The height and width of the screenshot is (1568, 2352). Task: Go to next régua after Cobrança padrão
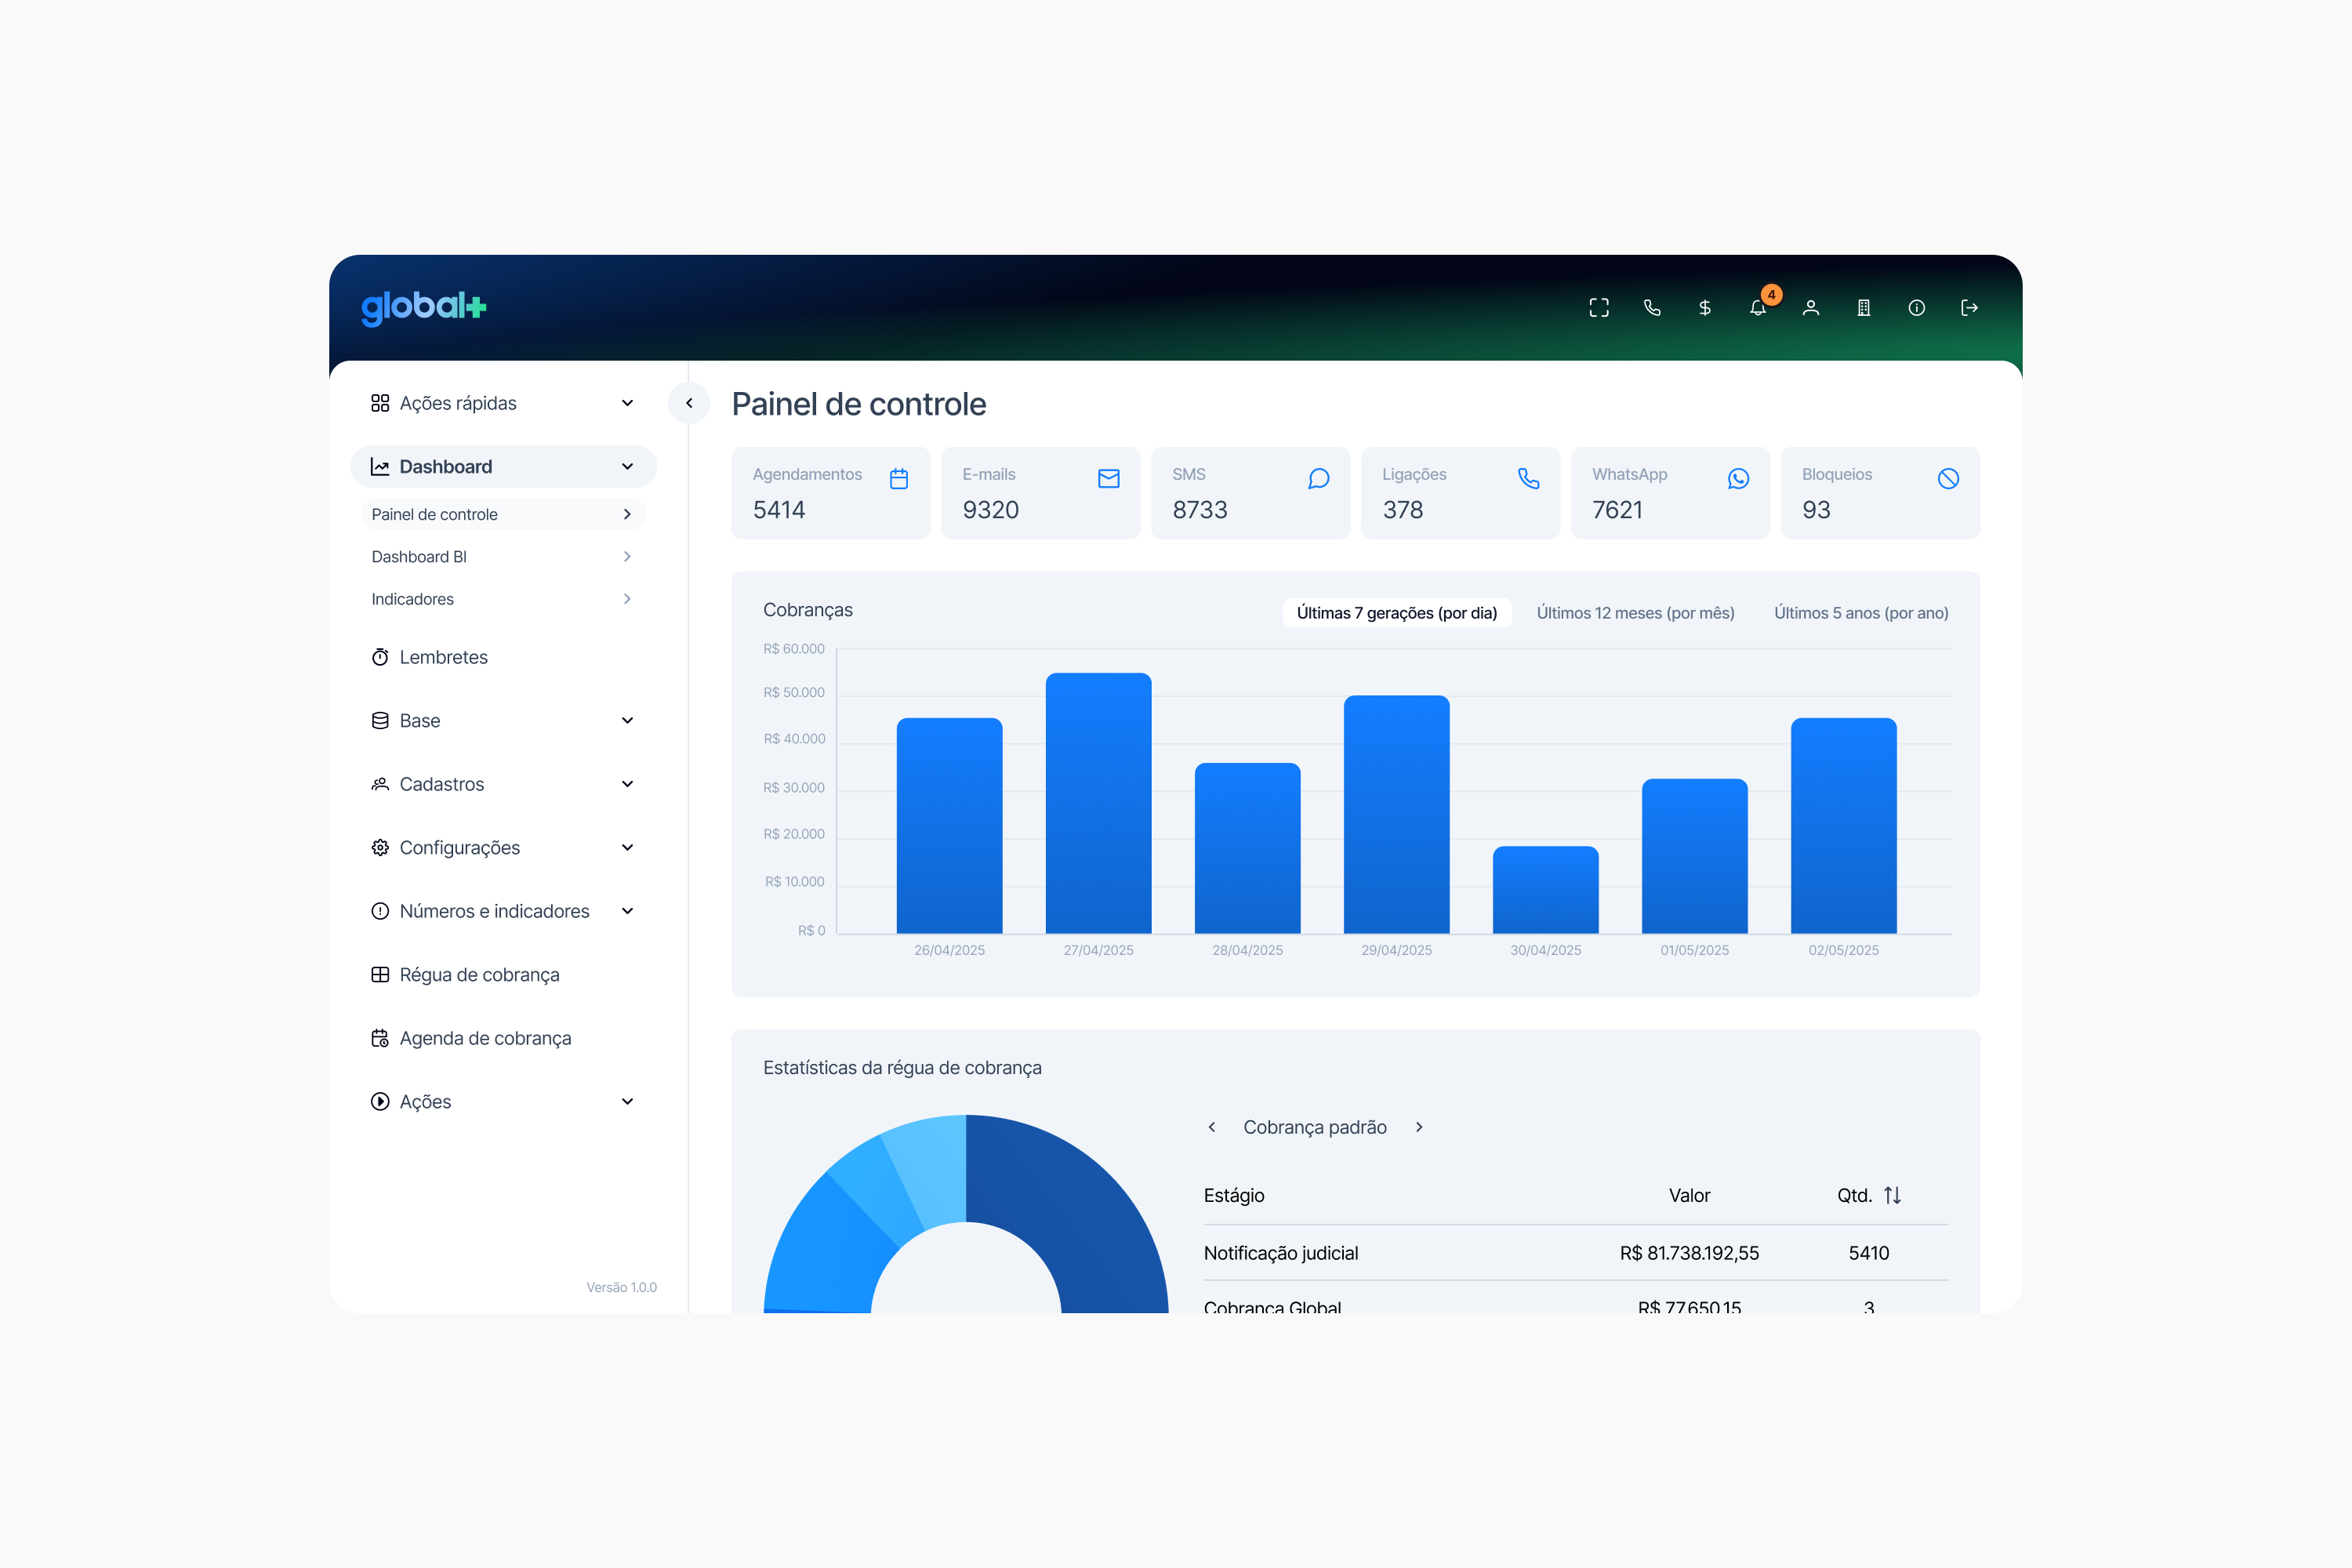click(1419, 1127)
